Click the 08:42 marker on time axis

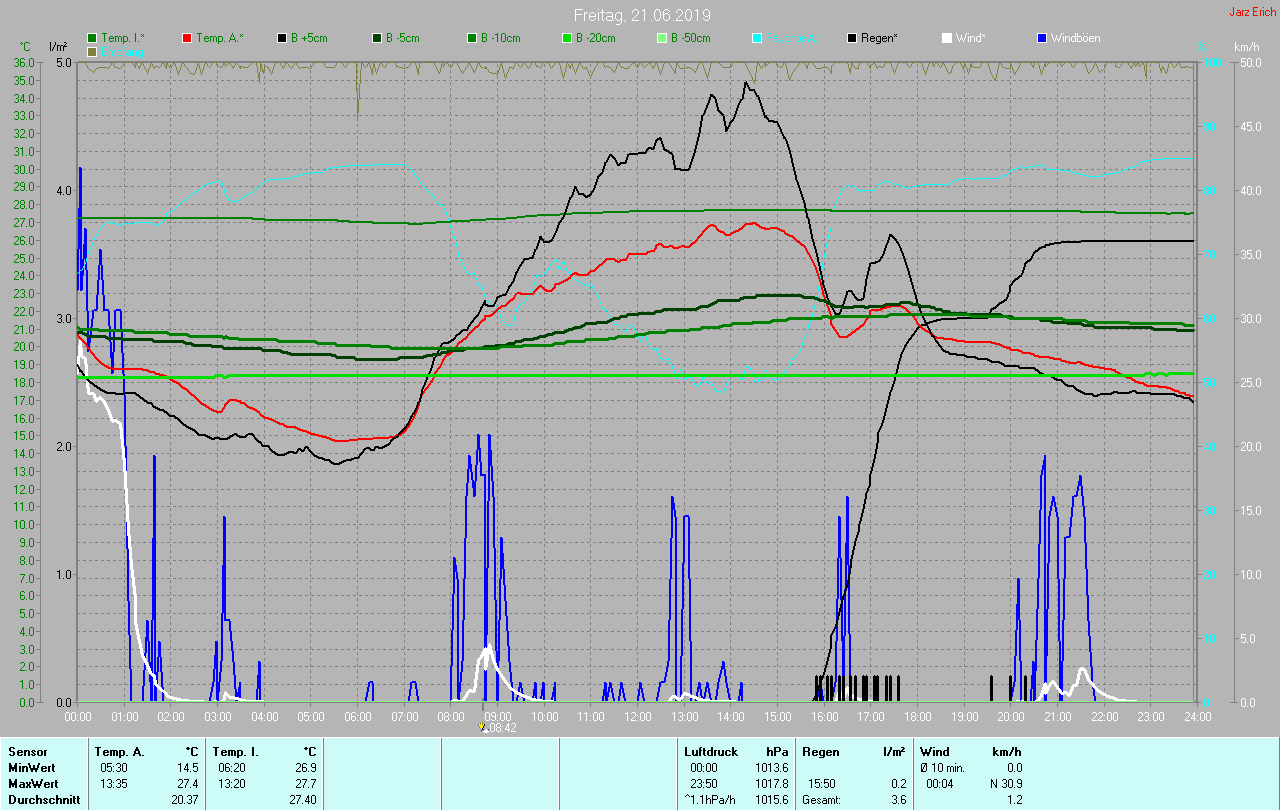click(499, 728)
